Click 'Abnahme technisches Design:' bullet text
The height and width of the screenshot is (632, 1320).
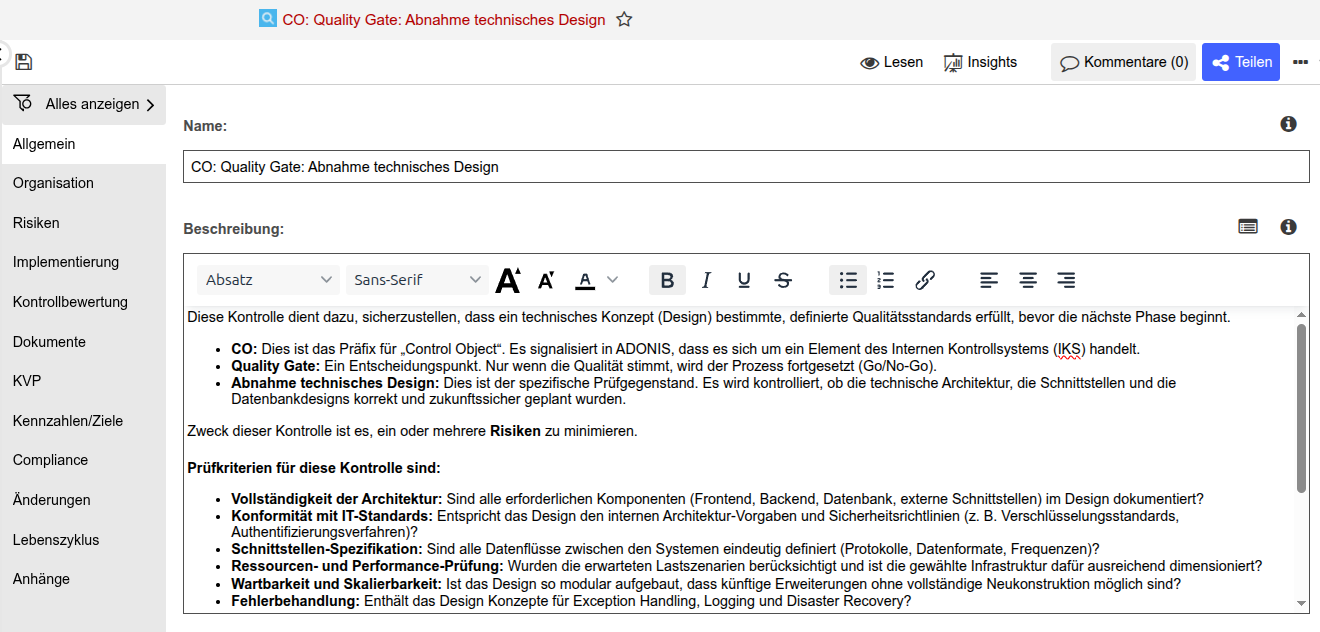pyautogui.click(x=335, y=383)
